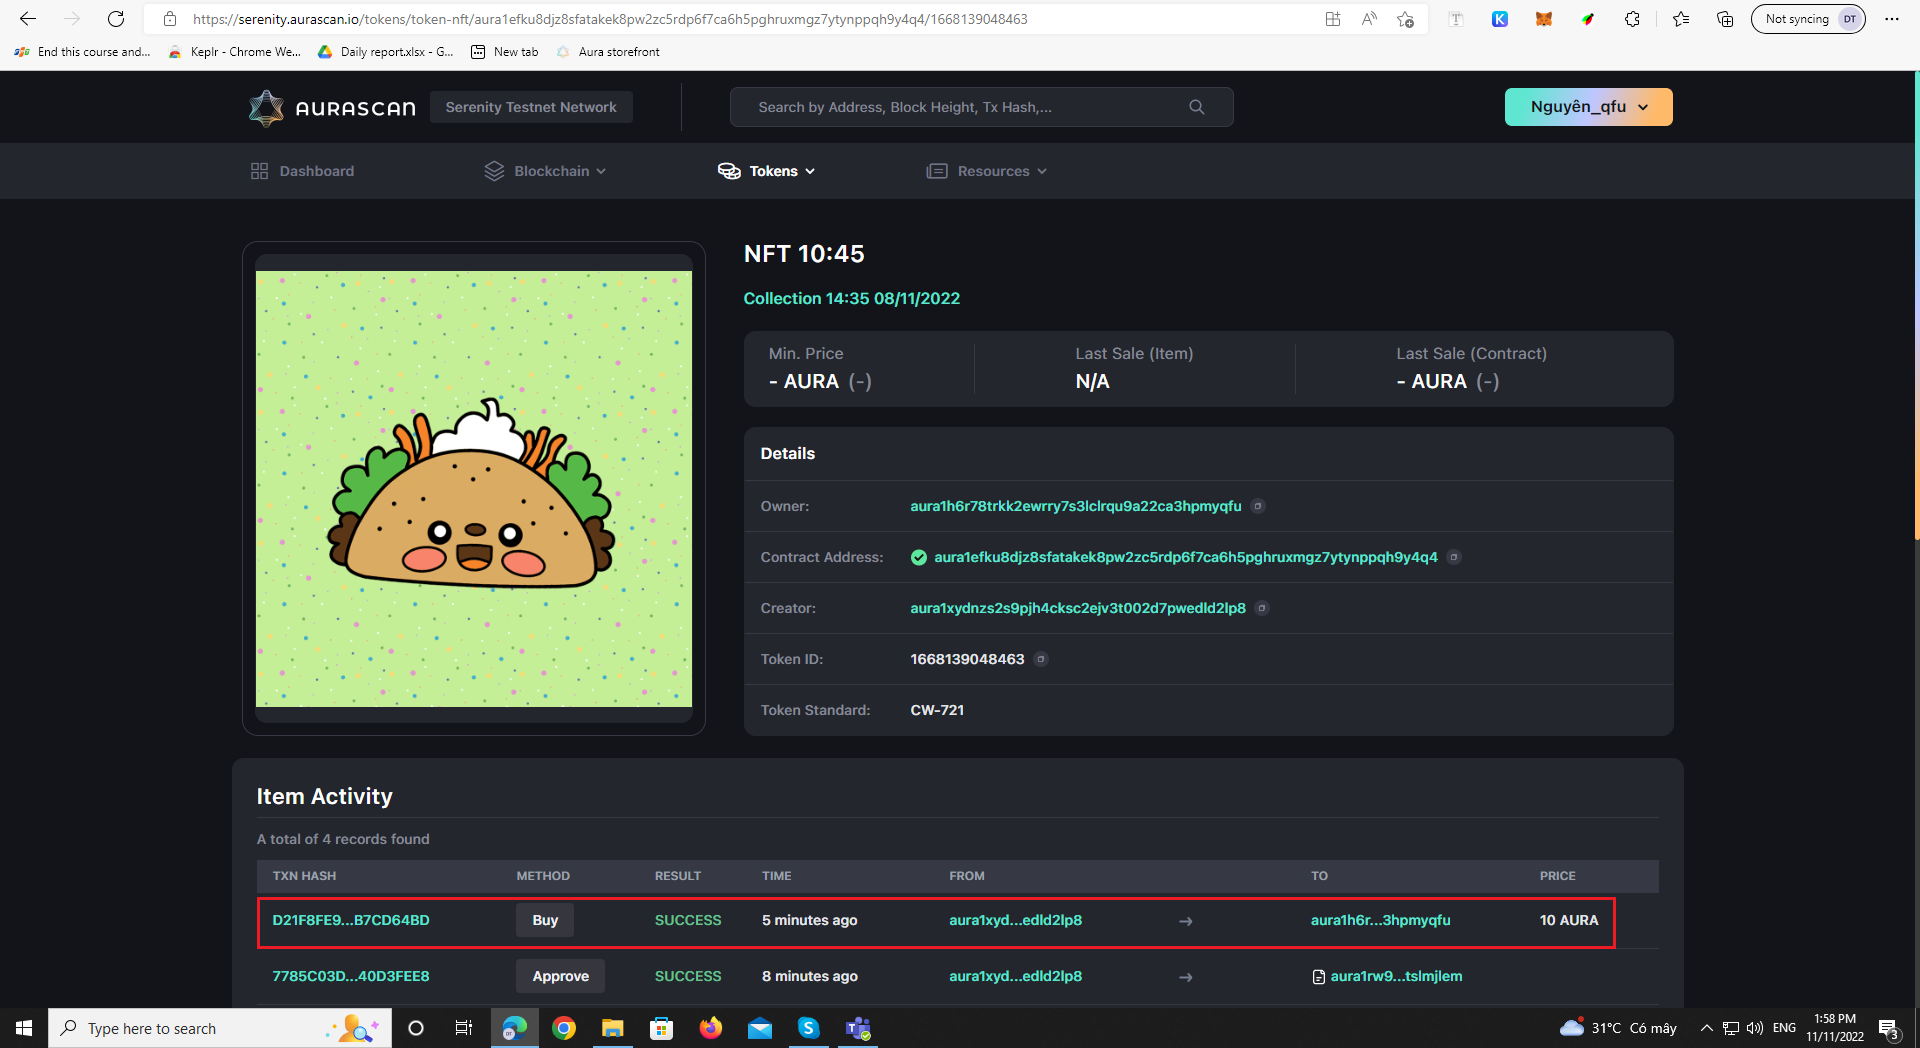Click the Aurascan logo
The height and width of the screenshot is (1048, 1920).
click(x=332, y=107)
